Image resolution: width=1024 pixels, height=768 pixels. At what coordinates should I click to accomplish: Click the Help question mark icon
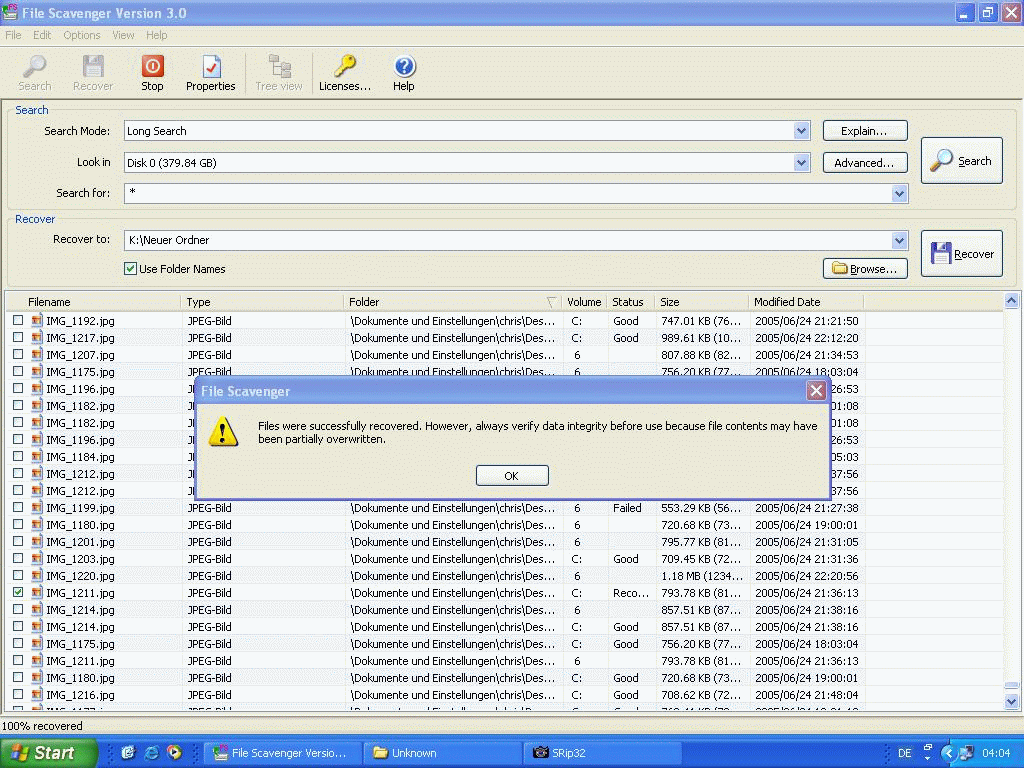(404, 66)
